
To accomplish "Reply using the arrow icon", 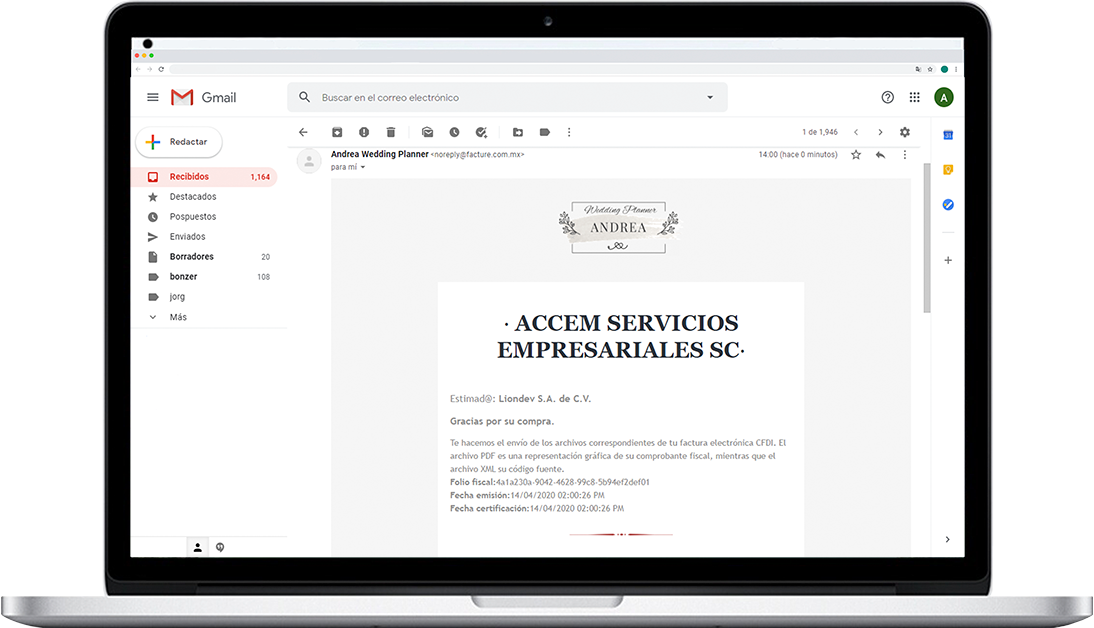I will pos(880,155).
